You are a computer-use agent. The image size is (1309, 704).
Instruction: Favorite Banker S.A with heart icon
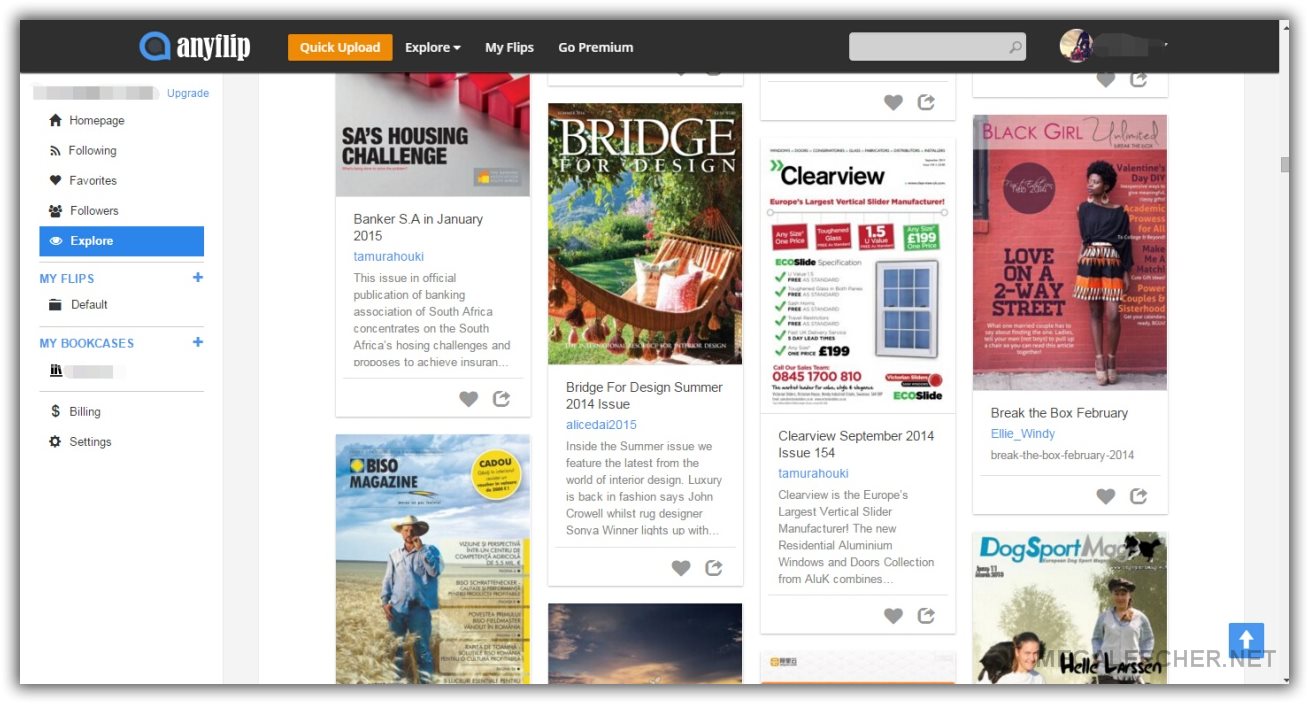click(468, 399)
